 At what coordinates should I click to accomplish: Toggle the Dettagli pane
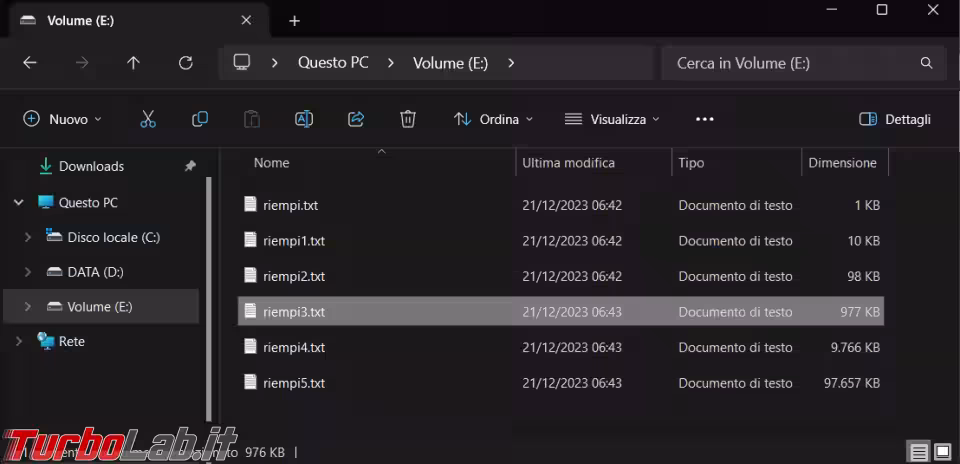tap(895, 119)
